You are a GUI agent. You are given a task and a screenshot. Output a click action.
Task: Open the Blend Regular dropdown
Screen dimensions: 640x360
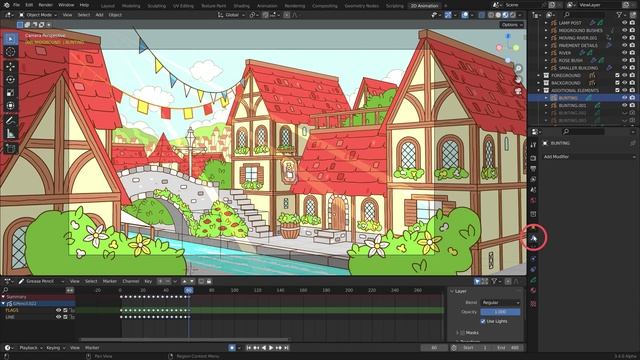point(500,302)
